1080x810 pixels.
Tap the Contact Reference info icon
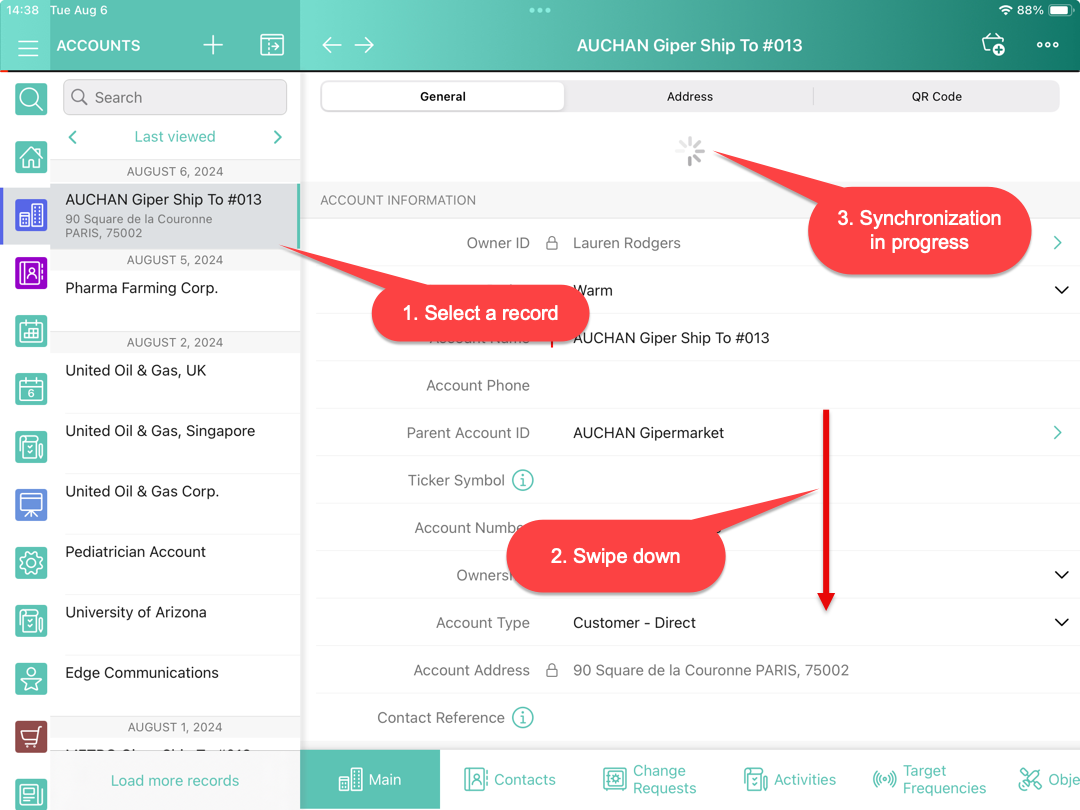(522, 718)
